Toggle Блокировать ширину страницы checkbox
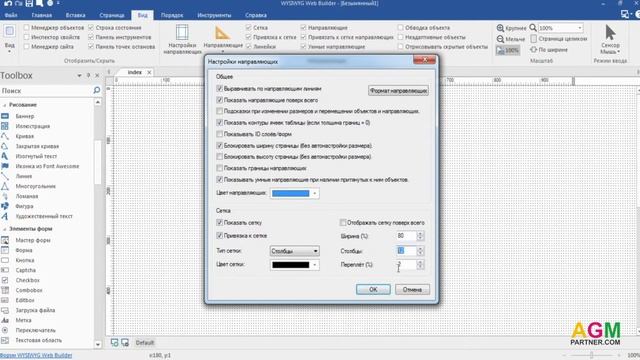 219,145
